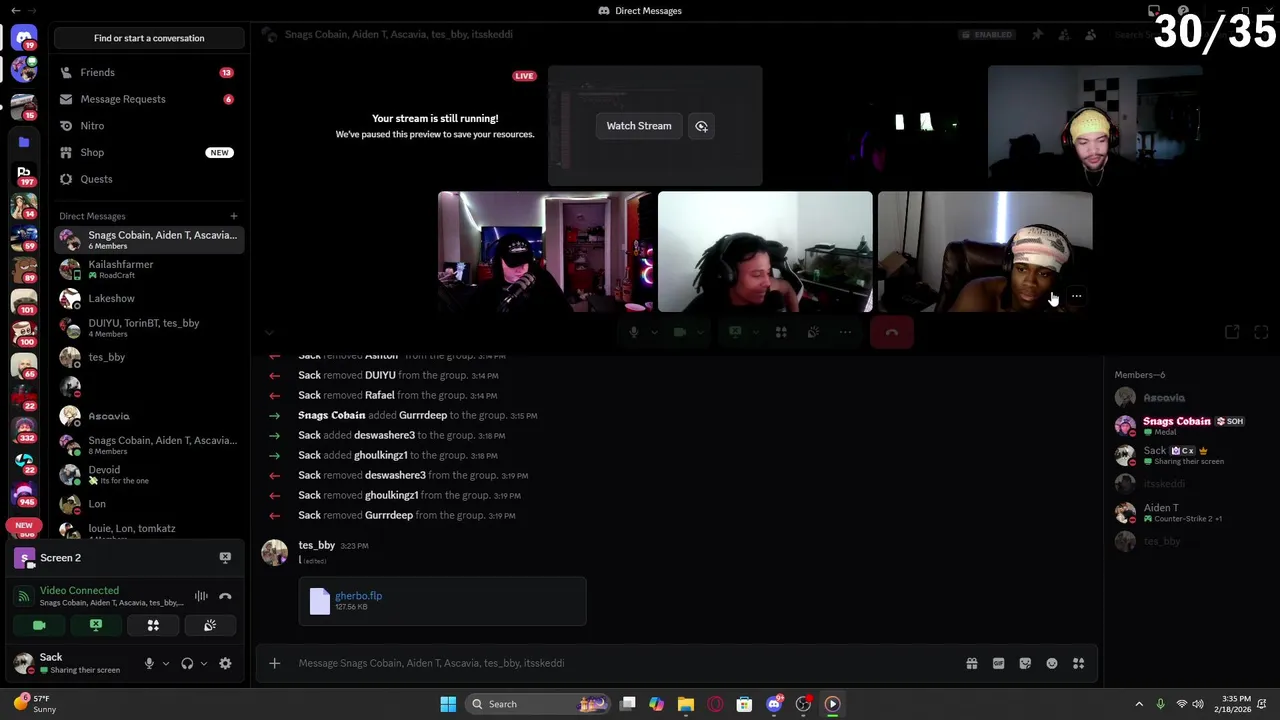Open gift icon in message bar

[971, 663]
